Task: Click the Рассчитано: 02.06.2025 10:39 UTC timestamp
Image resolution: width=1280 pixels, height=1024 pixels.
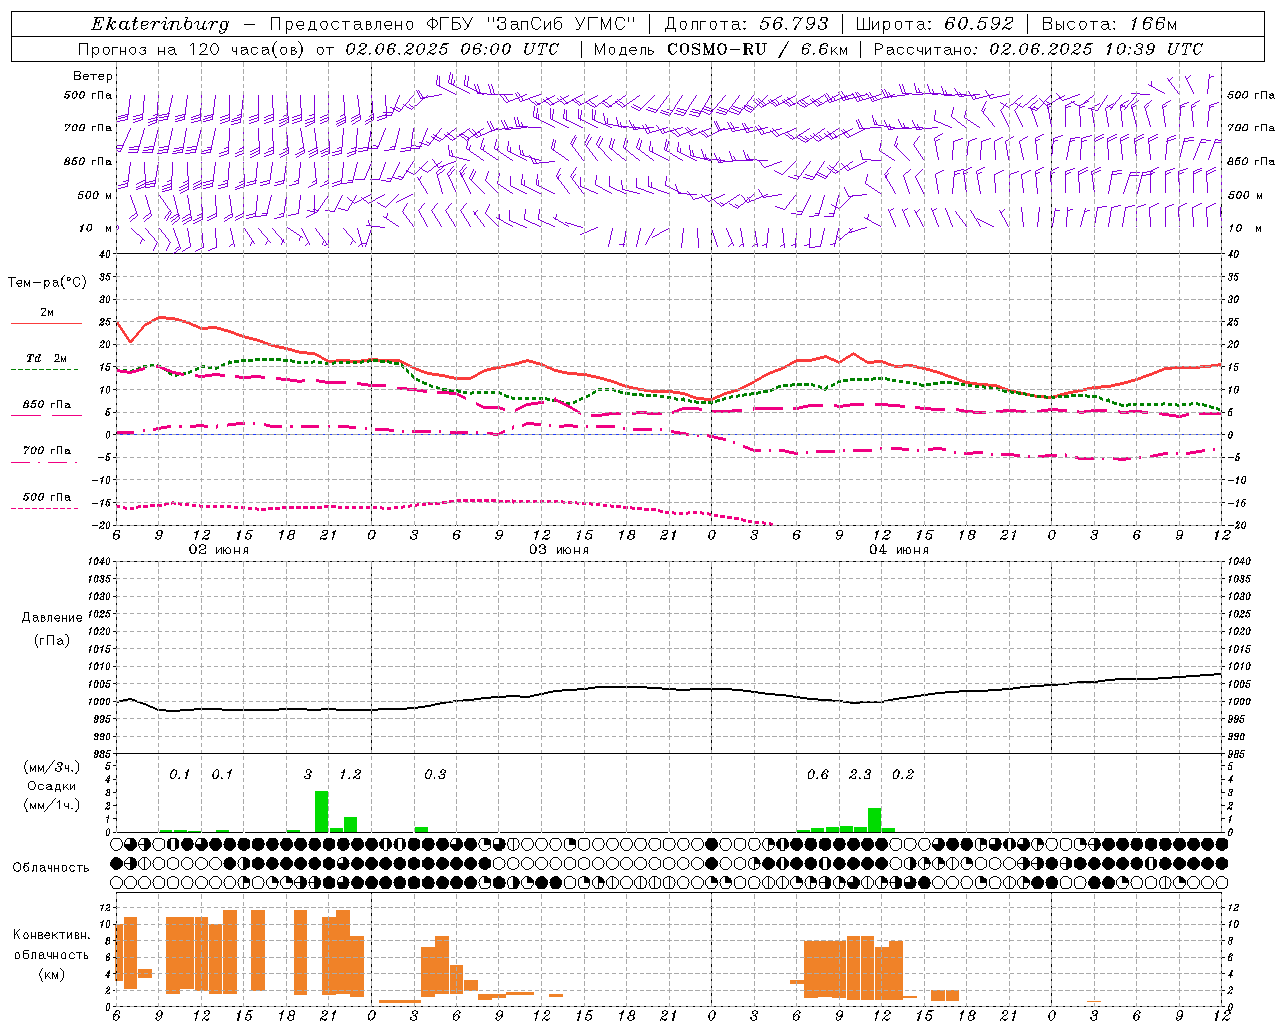Action: click(x=1038, y=49)
